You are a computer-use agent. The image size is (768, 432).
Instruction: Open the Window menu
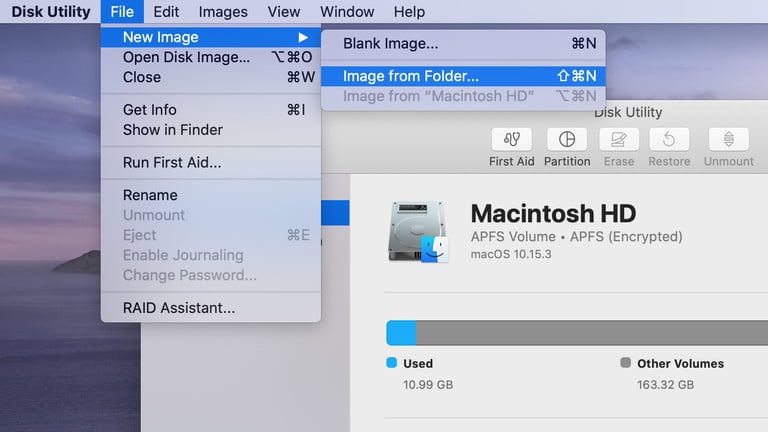347,11
